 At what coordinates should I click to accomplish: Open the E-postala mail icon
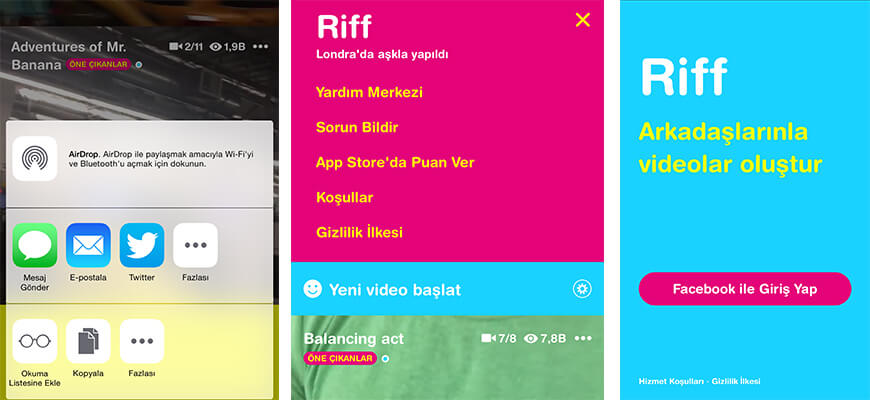88,245
